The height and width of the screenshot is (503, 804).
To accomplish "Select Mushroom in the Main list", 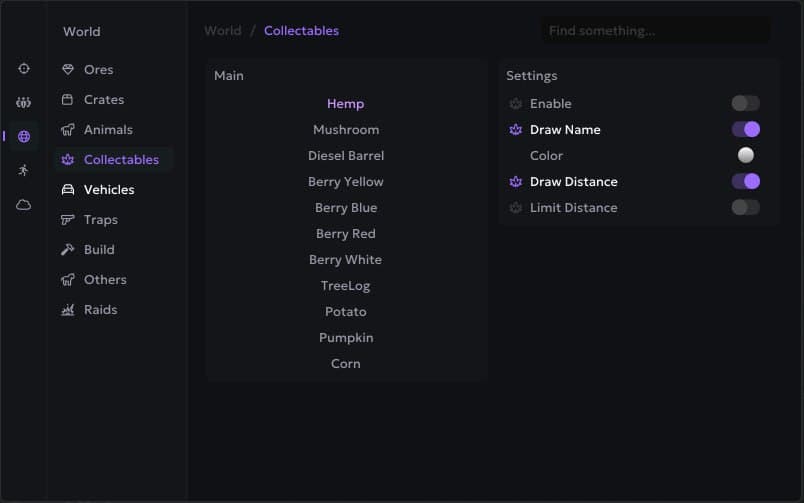I will click(x=346, y=130).
